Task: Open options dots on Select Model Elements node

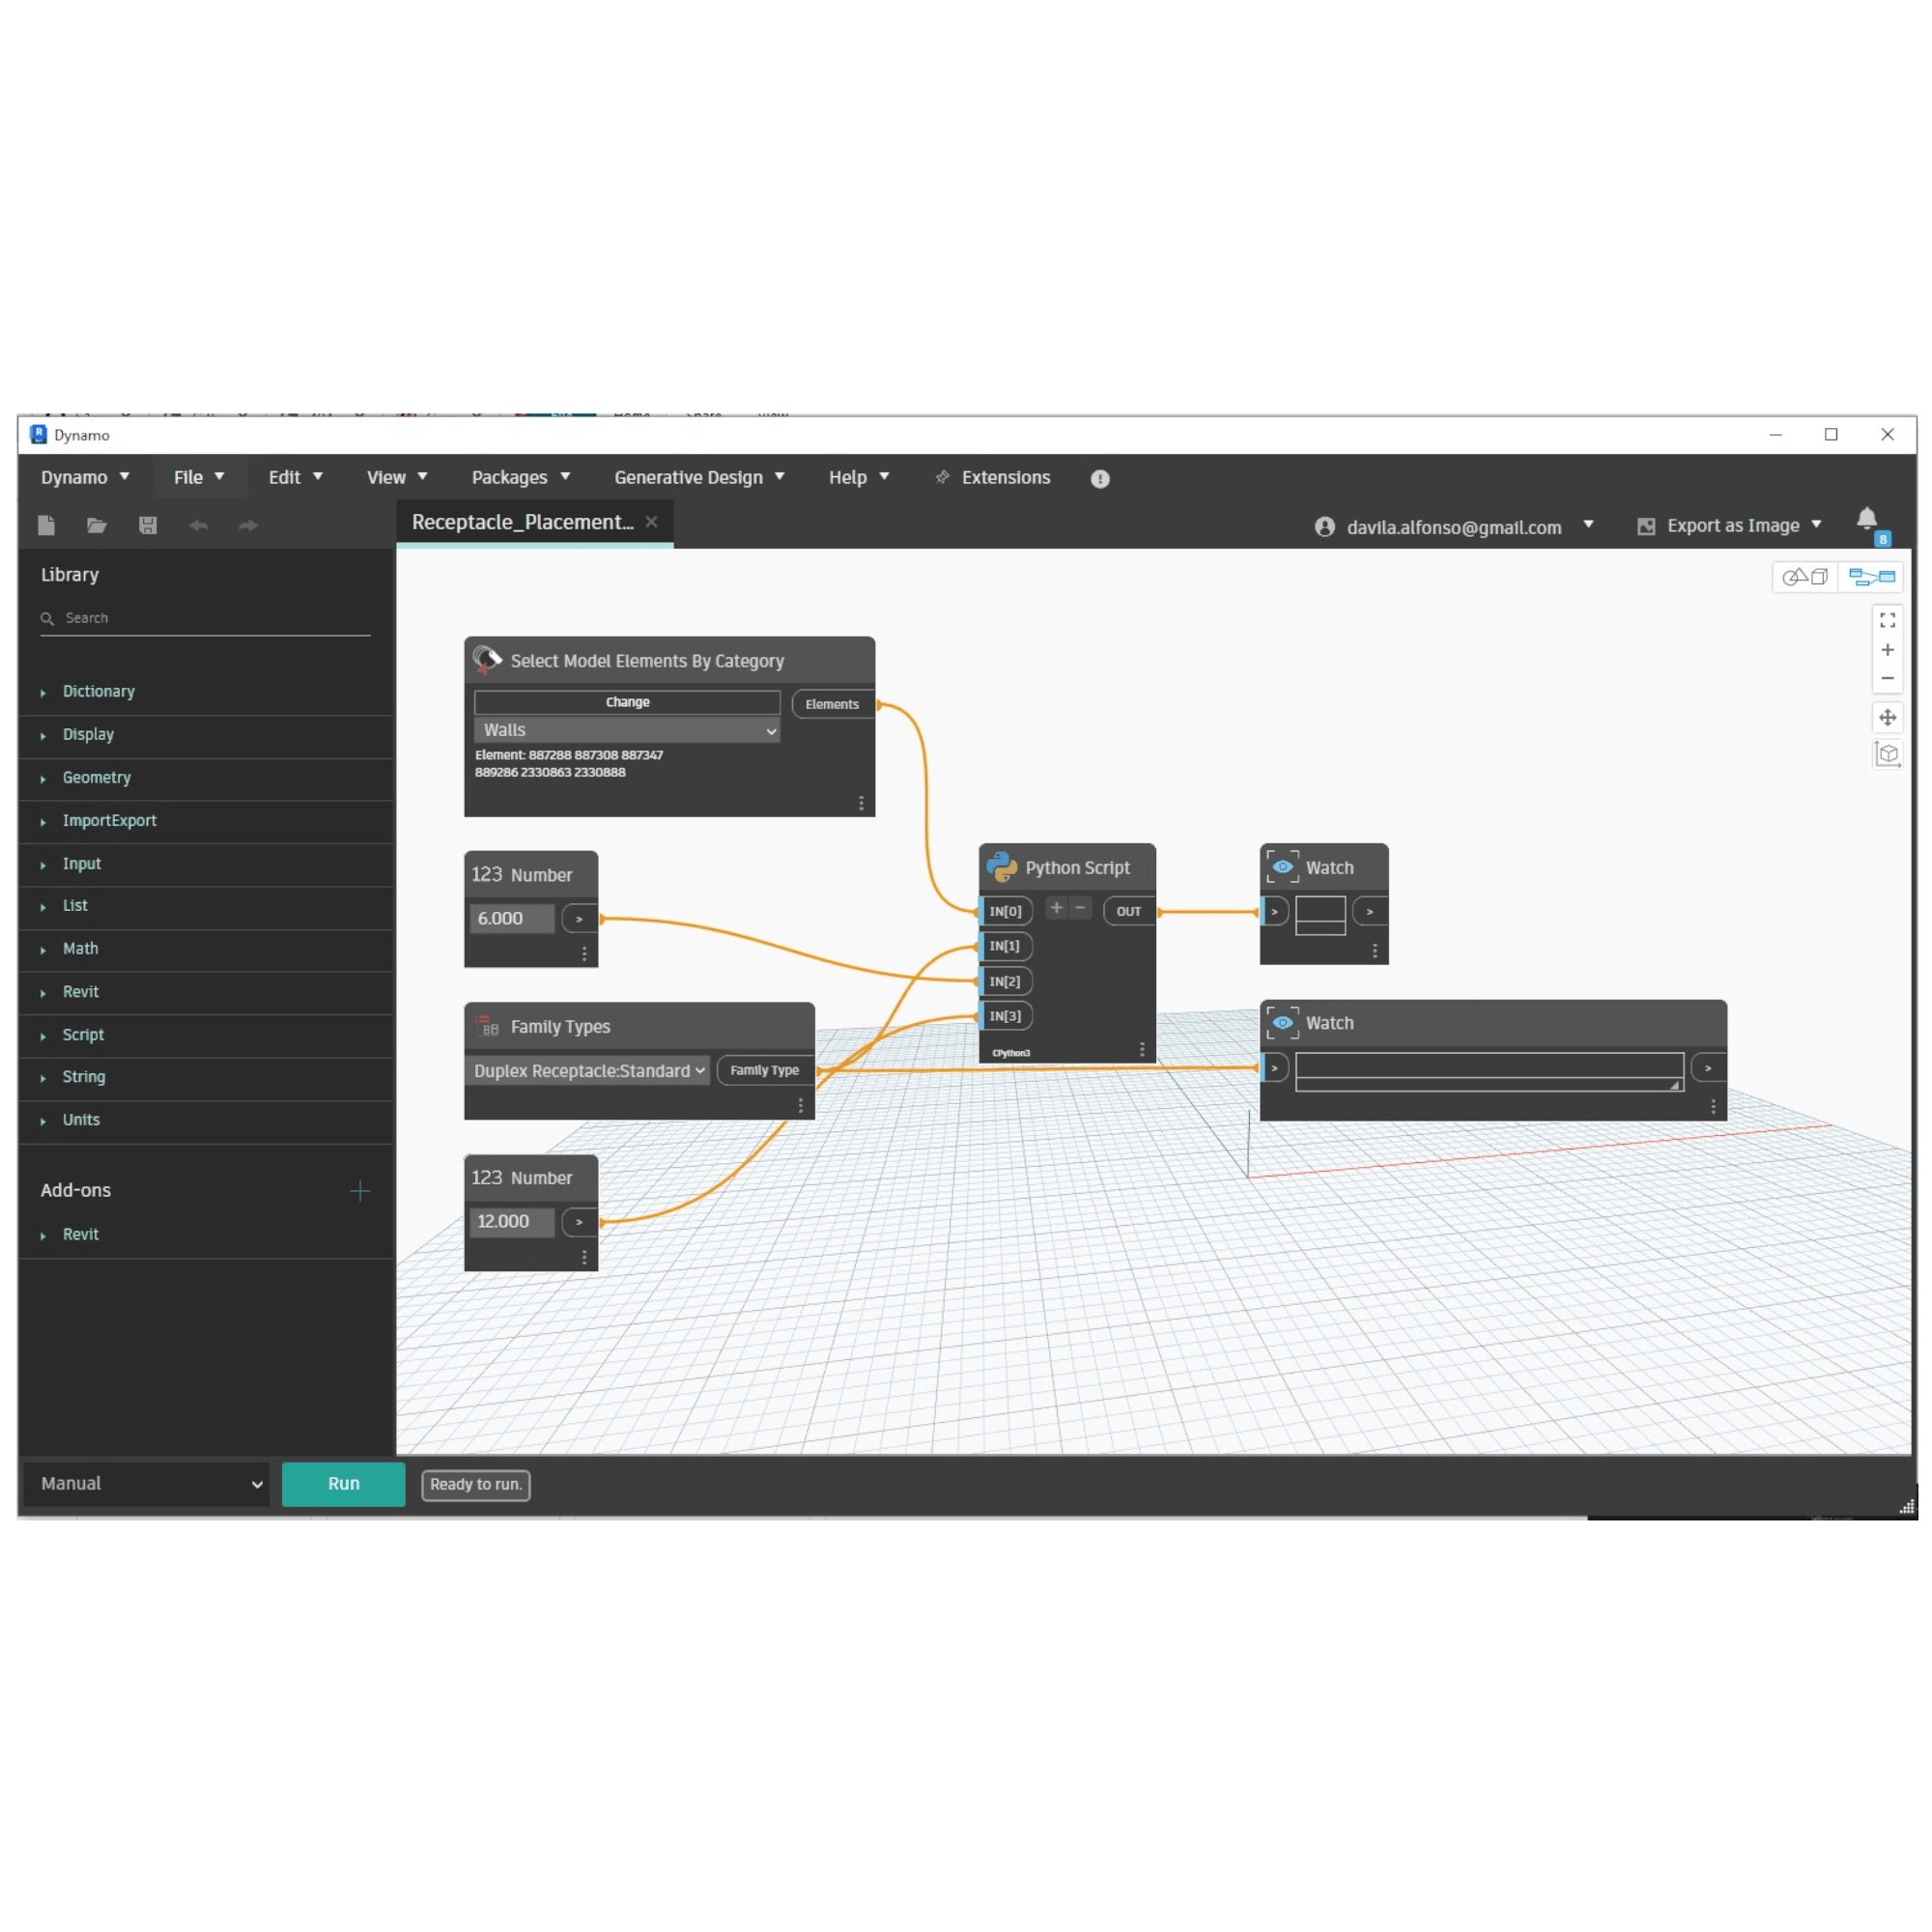Action: click(x=861, y=803)
